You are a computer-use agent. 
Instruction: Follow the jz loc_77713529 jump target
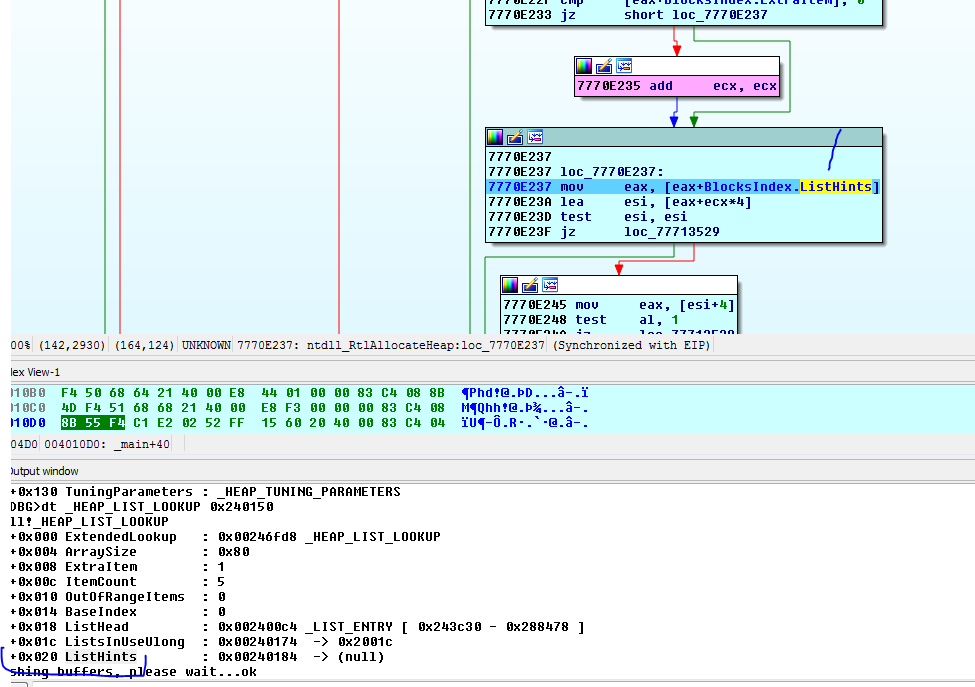point(665,232)
